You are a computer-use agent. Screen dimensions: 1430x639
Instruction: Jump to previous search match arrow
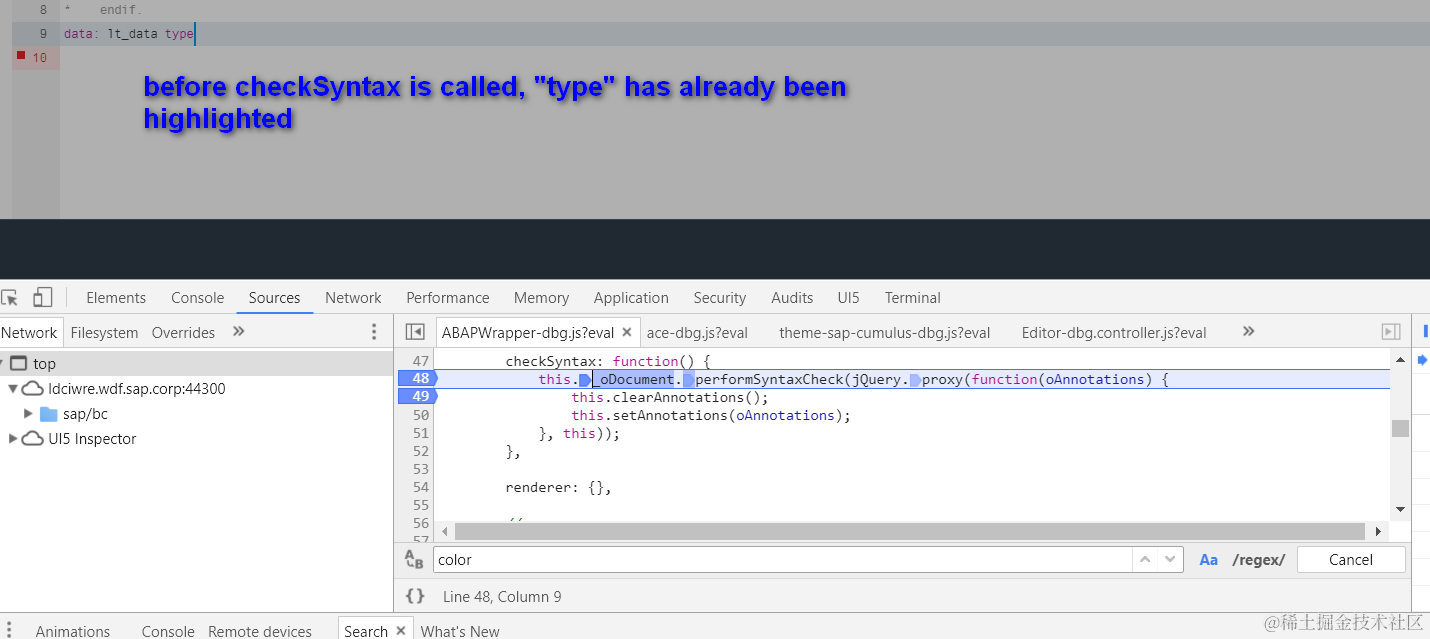point(1145,560)
